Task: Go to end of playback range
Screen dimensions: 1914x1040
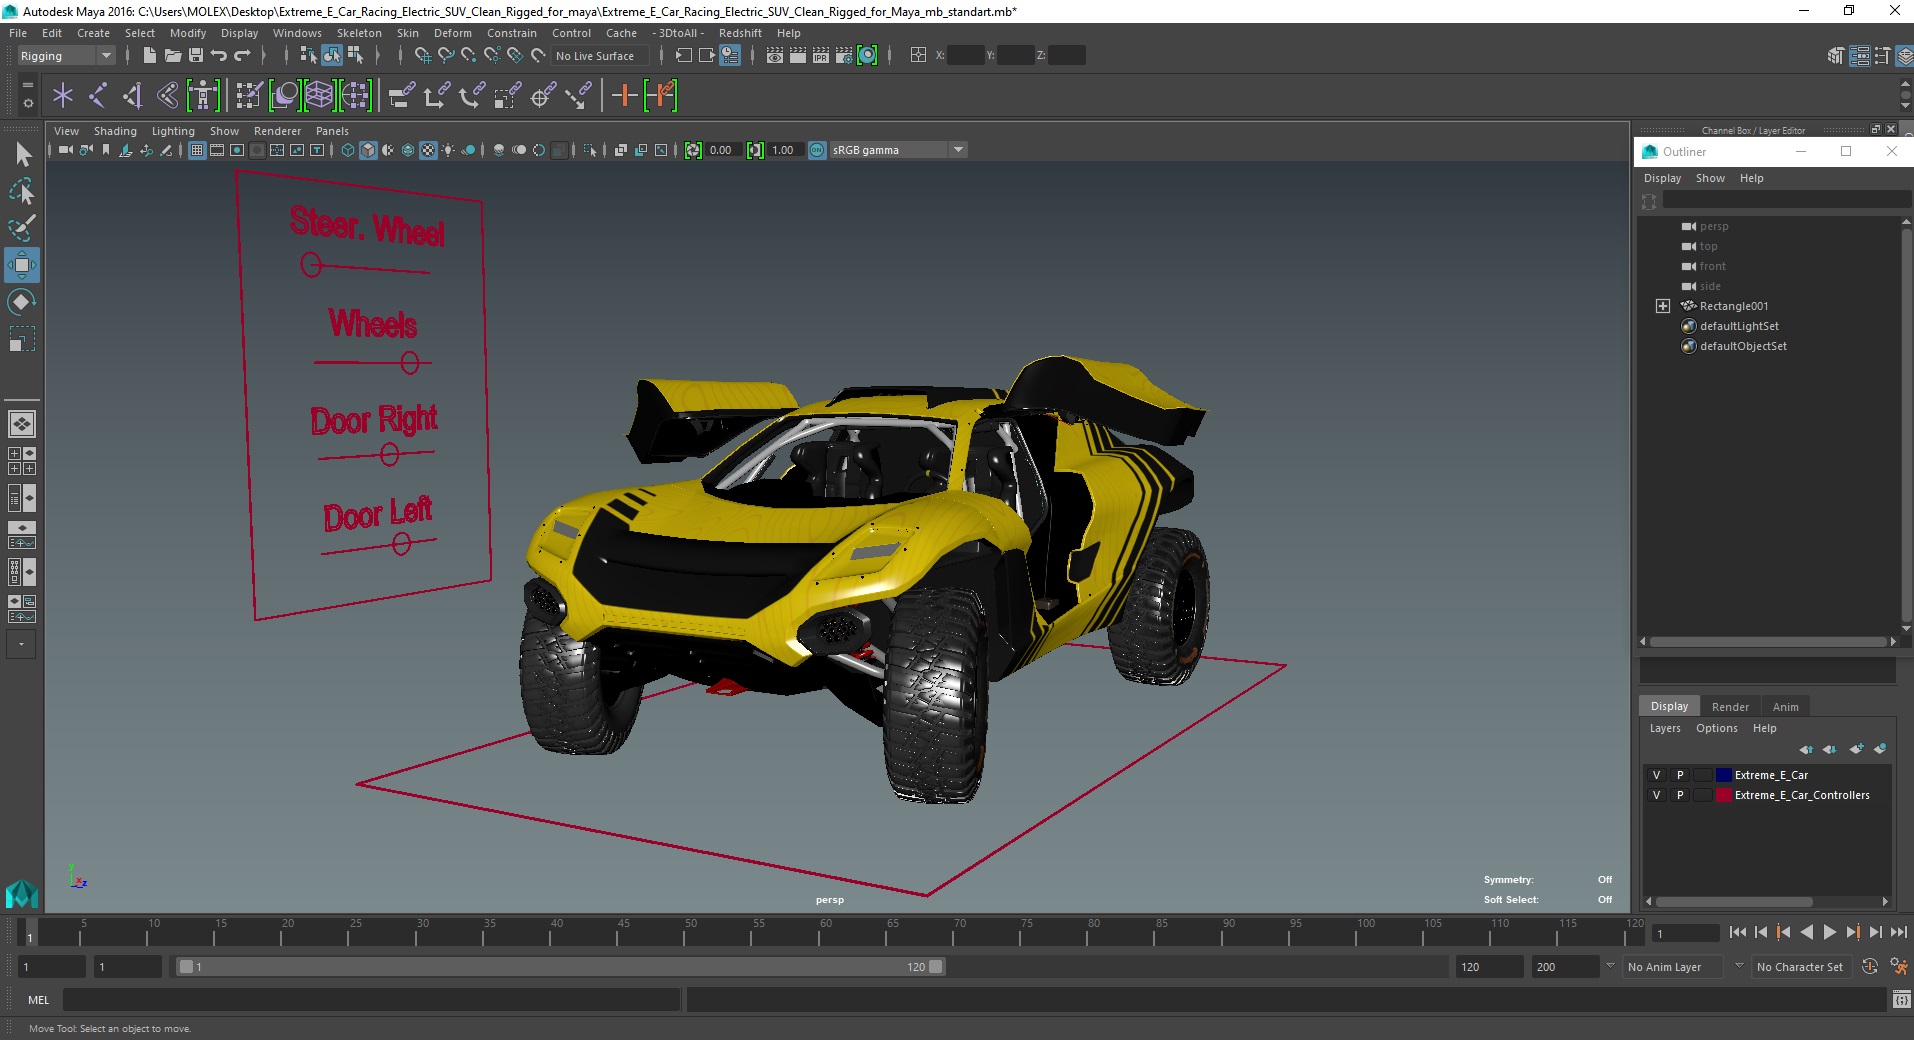Action: click(1898, 932)
